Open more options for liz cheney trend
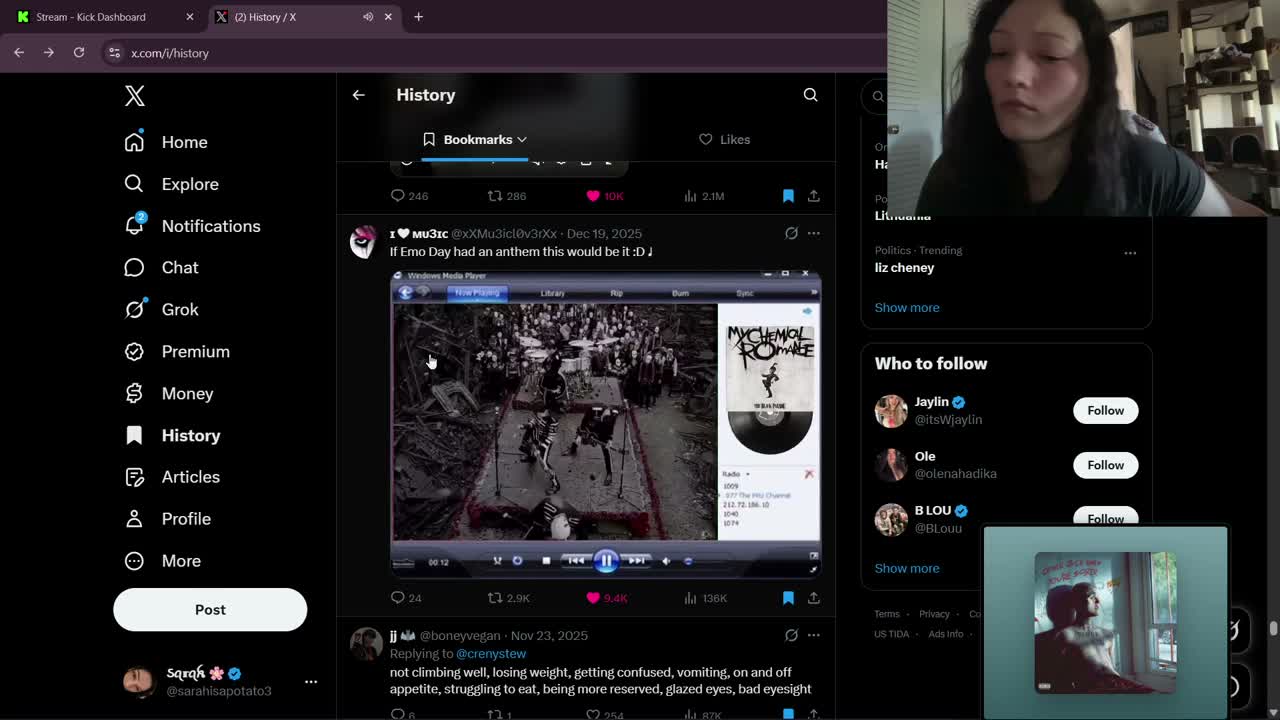The image size is (1280, 720). click(x=1130, y=253)
